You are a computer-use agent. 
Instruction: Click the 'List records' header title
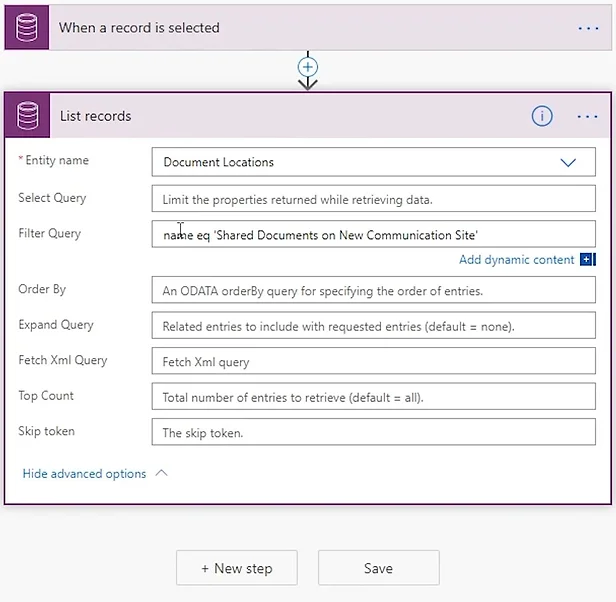[95, 116]
